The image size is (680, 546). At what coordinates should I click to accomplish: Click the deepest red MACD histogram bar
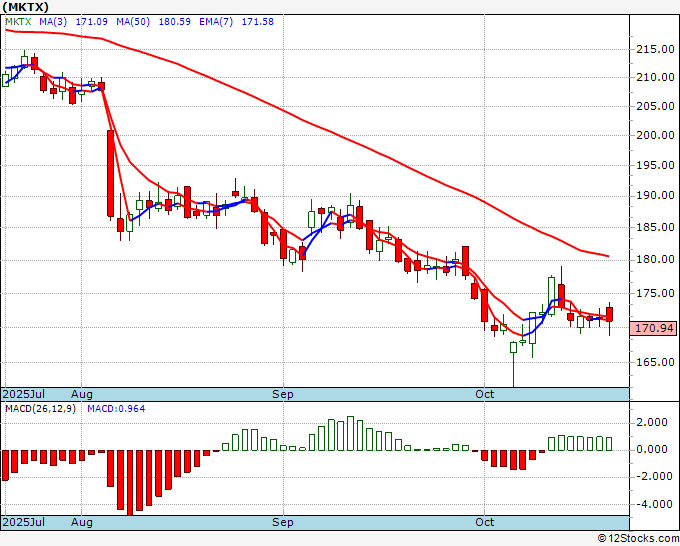(130, 482)
